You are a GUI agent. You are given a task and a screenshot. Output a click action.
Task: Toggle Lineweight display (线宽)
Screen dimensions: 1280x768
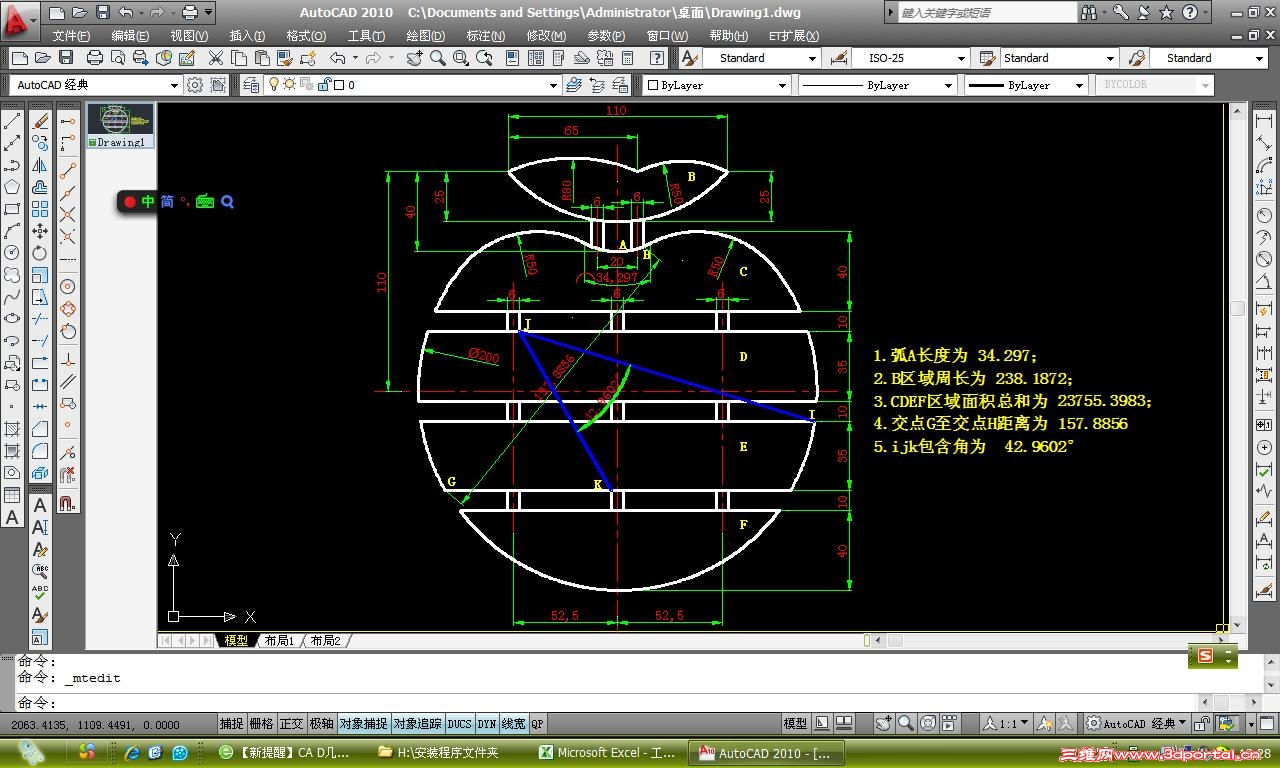tap(513, 724)
